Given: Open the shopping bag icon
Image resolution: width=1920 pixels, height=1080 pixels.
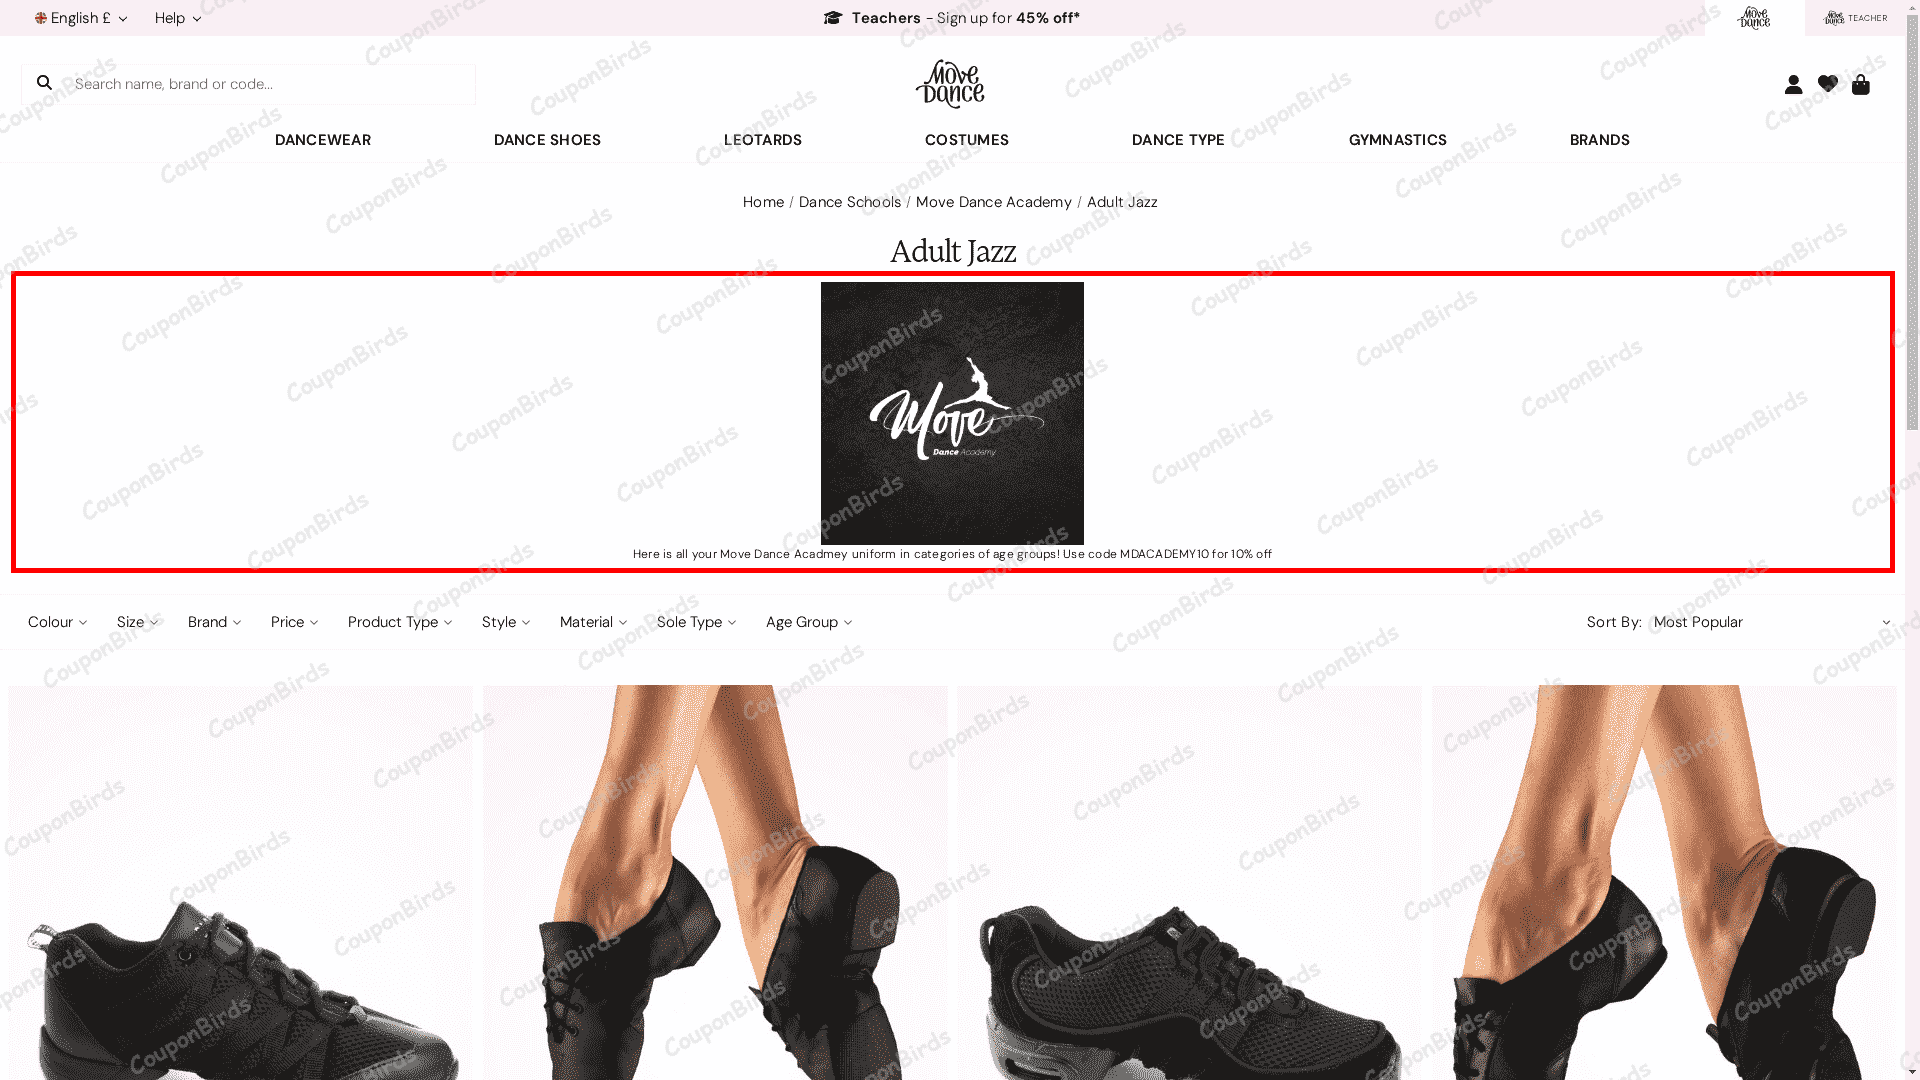Looking at the screenshot, I should [x=1860, y=84].
